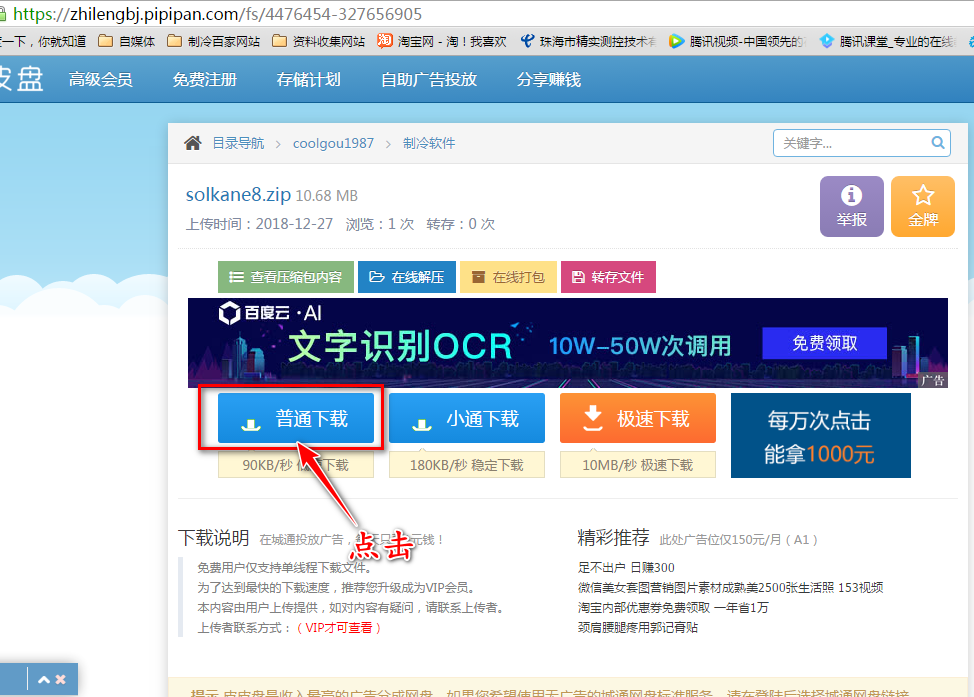Open 资料收集网站 bookmark folder
974x697 pixels.
319,41
